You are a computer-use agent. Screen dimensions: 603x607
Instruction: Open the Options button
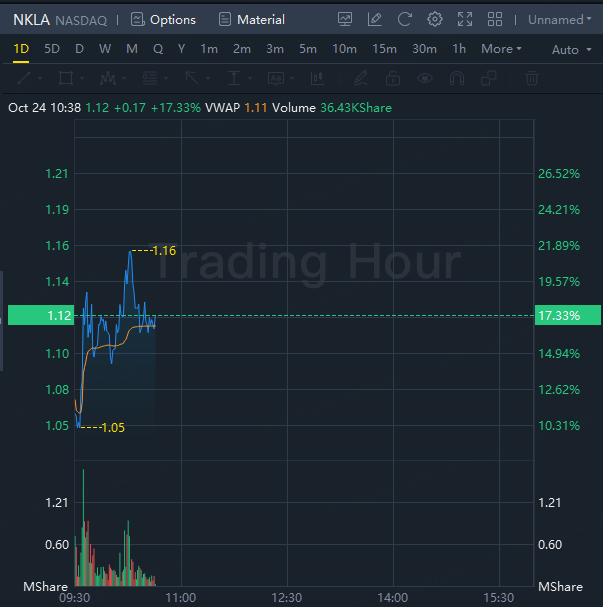pos(164,19)
